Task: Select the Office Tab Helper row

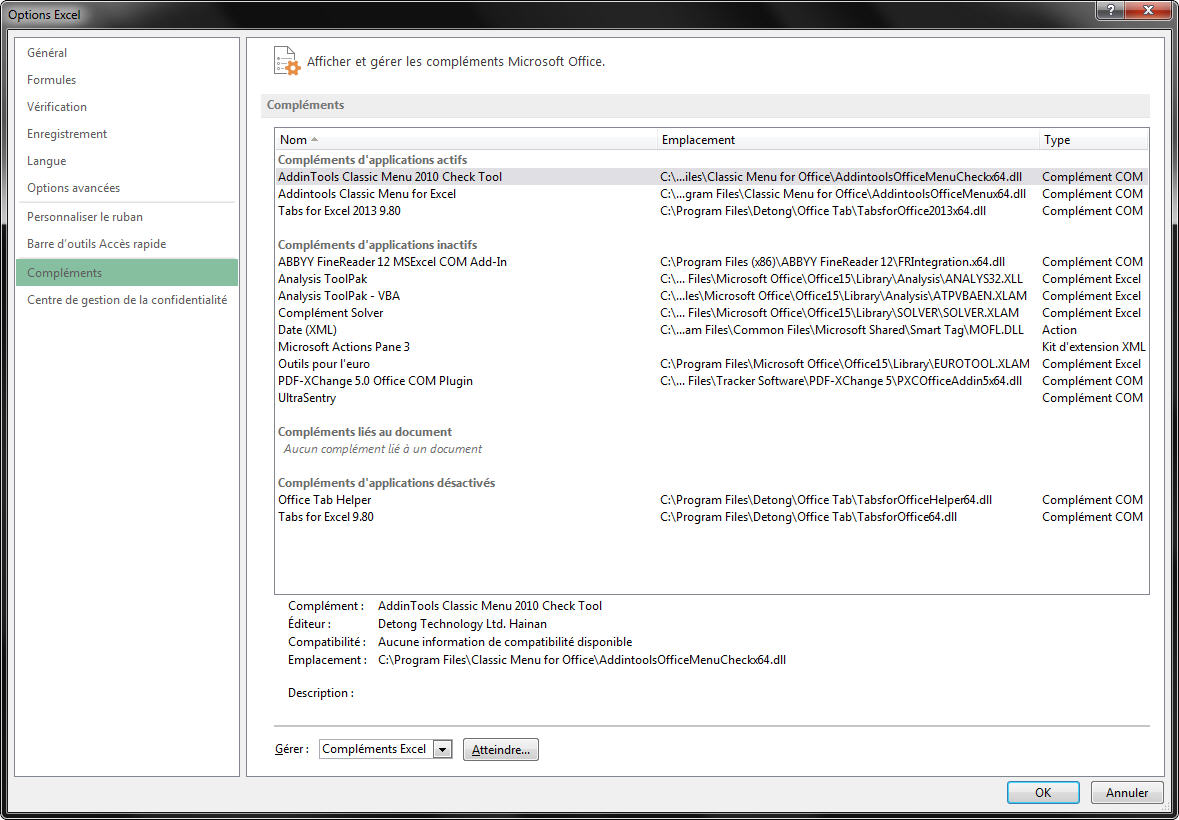Action: [711, 500]
